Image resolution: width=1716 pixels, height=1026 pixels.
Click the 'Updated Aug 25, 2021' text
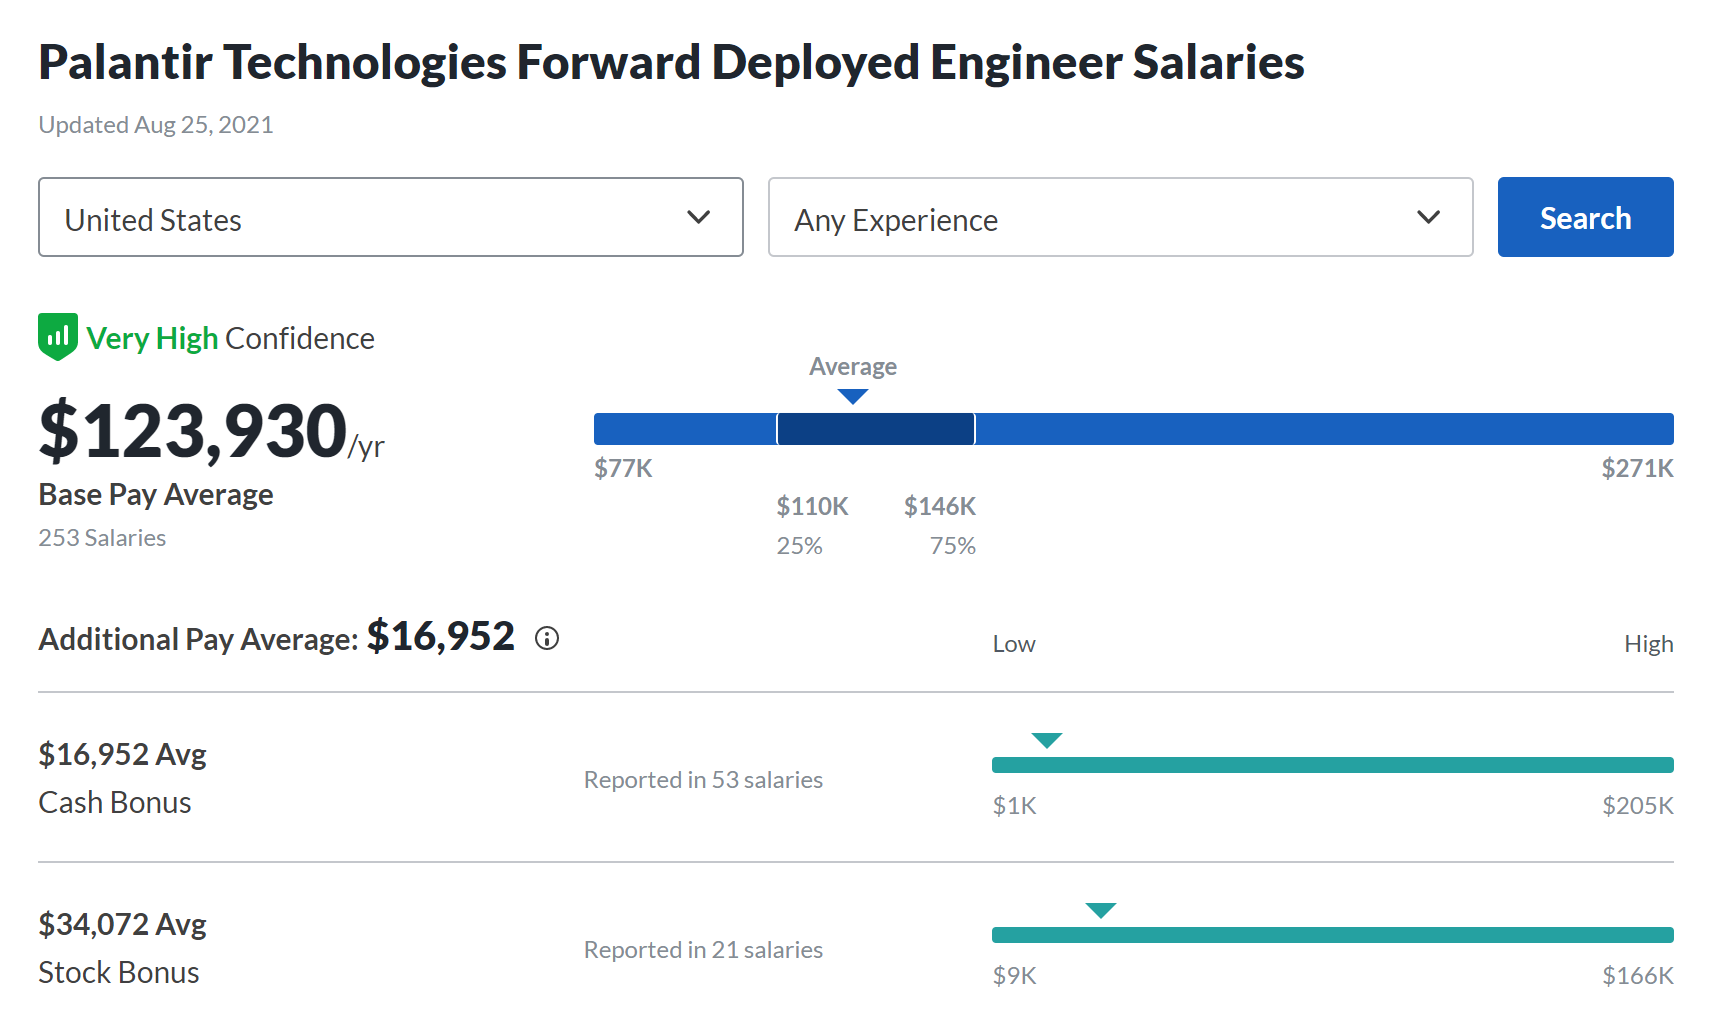pos(156,125)
